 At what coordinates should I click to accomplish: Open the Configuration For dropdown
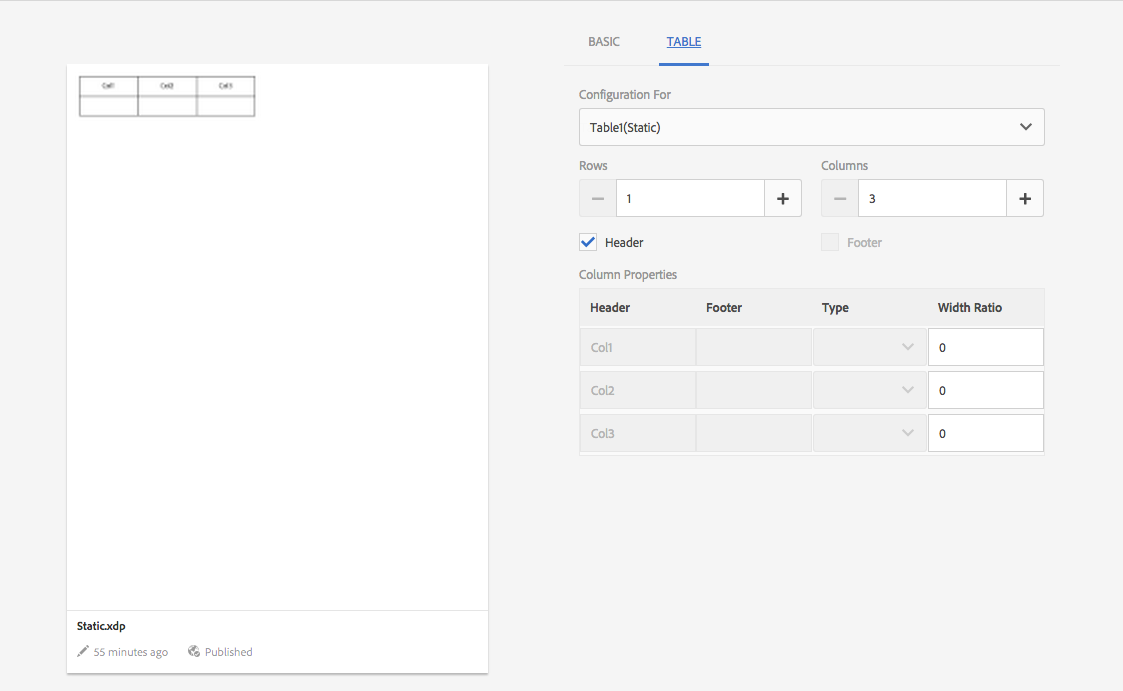pos(811,127)
